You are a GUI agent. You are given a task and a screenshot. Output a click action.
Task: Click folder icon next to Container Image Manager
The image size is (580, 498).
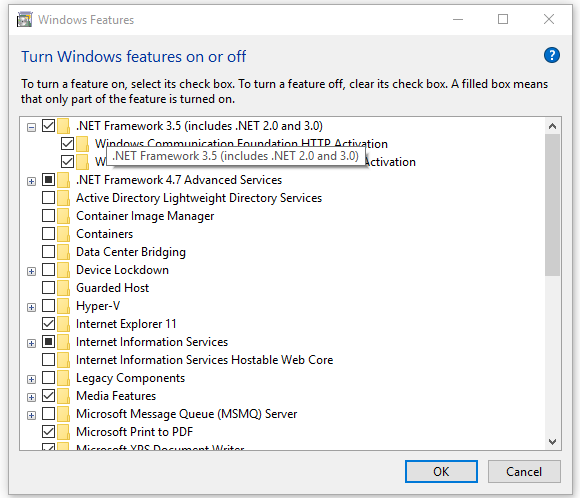(64, 216)
